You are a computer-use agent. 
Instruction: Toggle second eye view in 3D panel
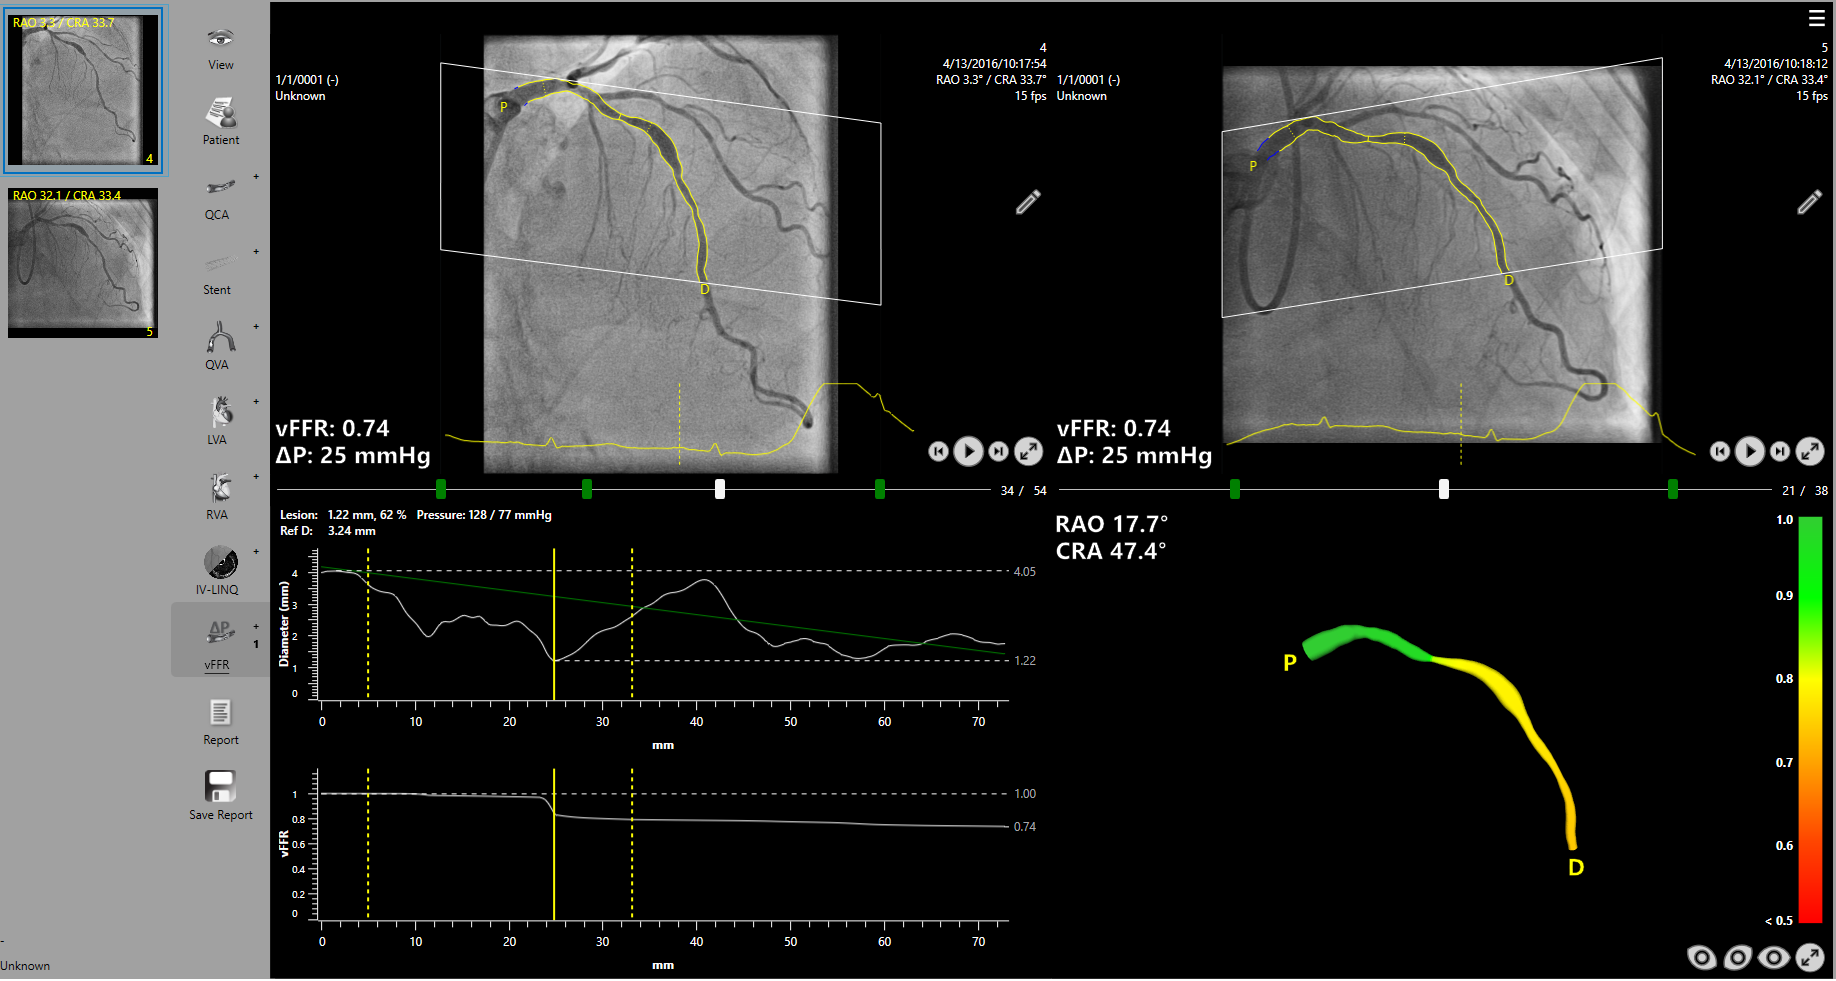1738,958
